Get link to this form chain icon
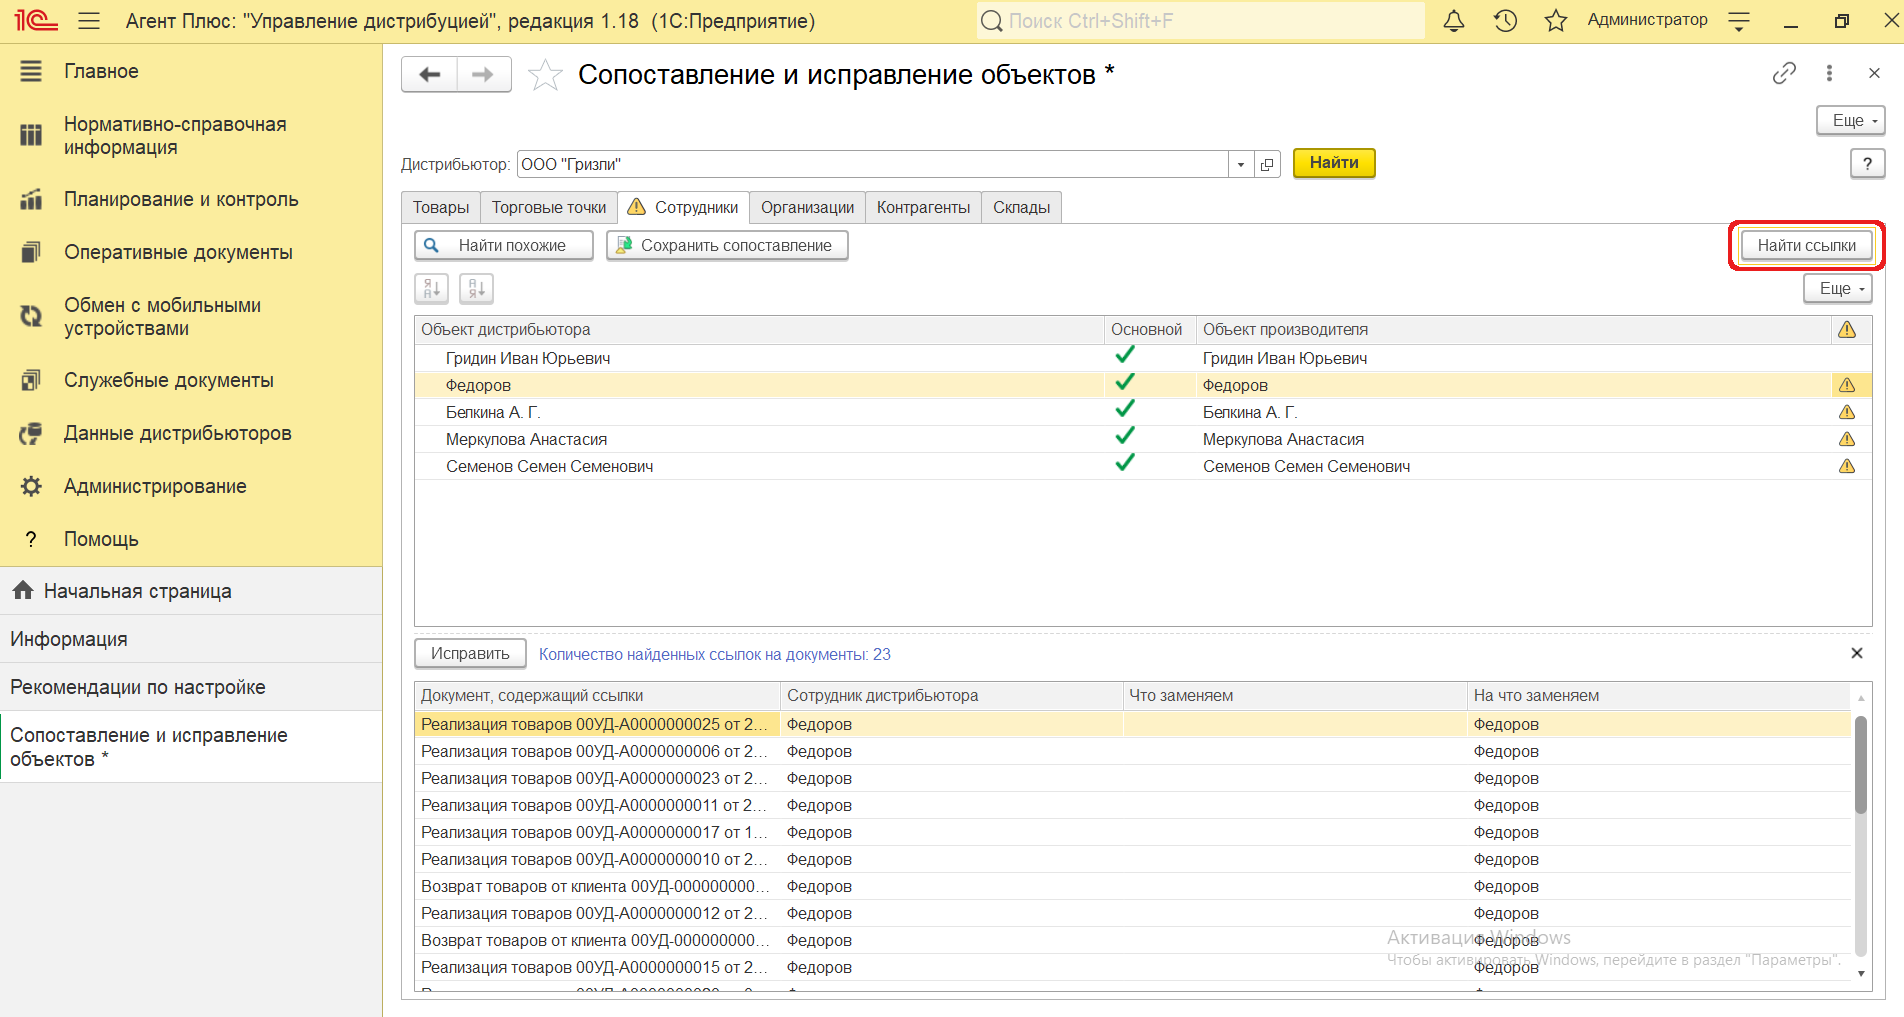 point(1784,73)
